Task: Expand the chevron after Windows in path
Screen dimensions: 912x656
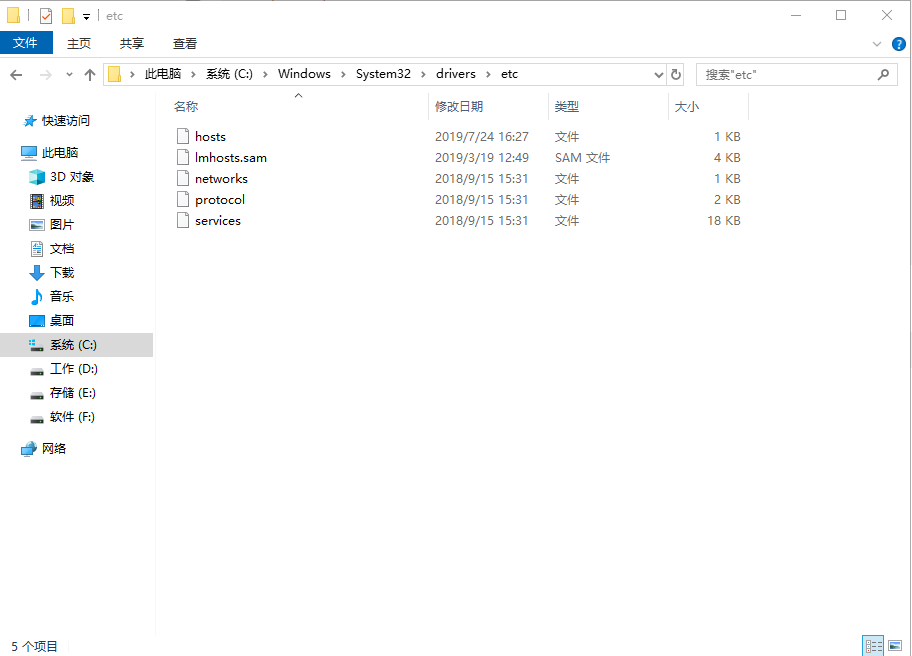Action: [343, 74]
